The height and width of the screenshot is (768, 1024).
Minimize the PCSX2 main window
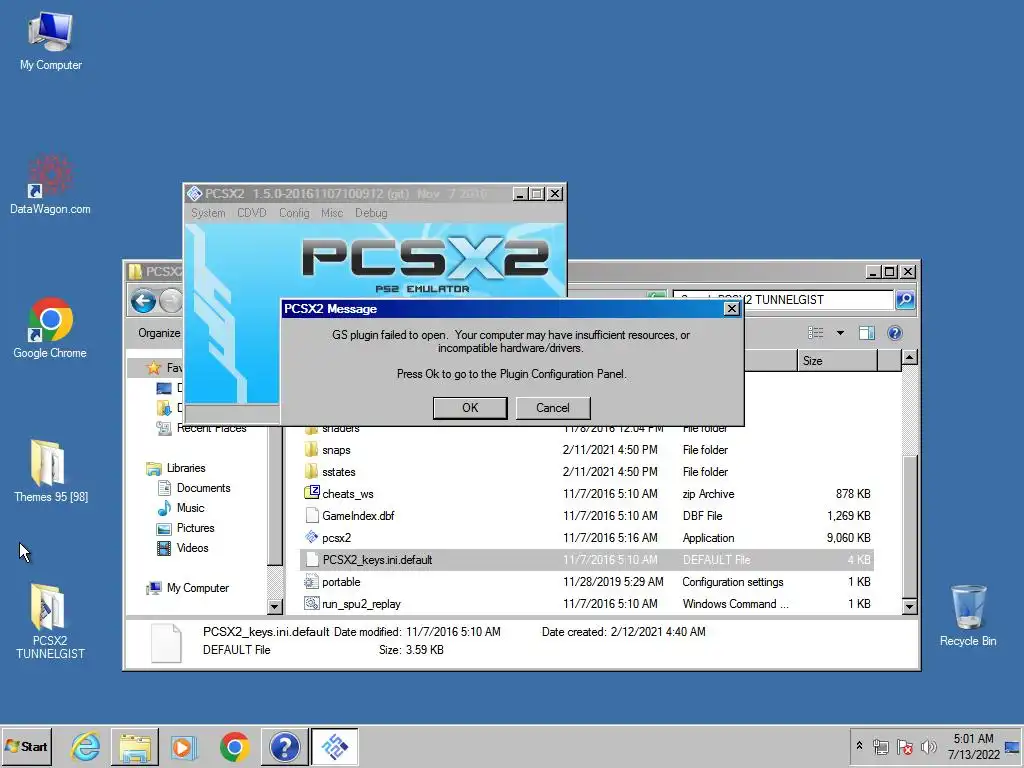520,194
